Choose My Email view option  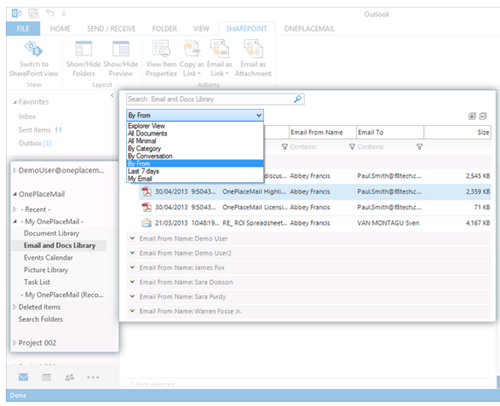click(x=195, y=179)
